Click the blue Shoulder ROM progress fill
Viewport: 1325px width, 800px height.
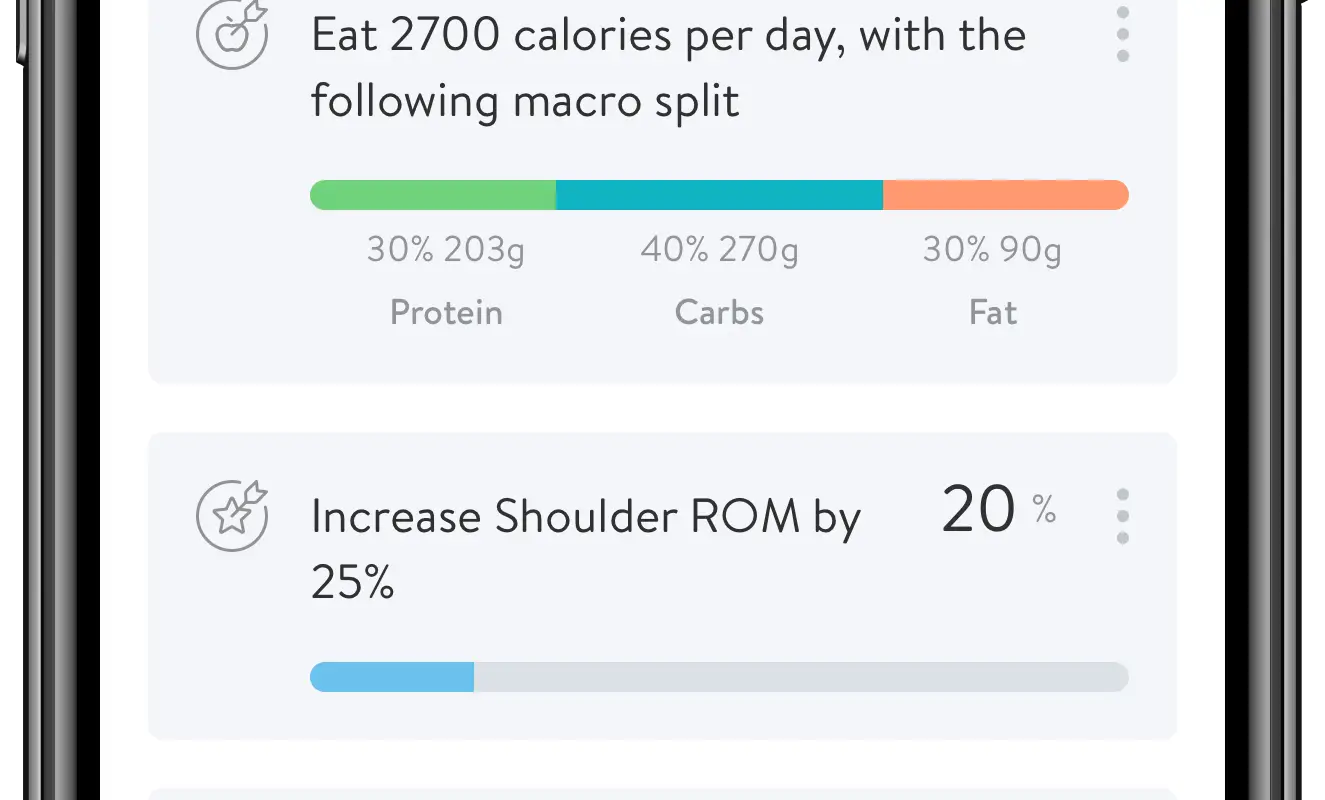(x=392, y=677)
